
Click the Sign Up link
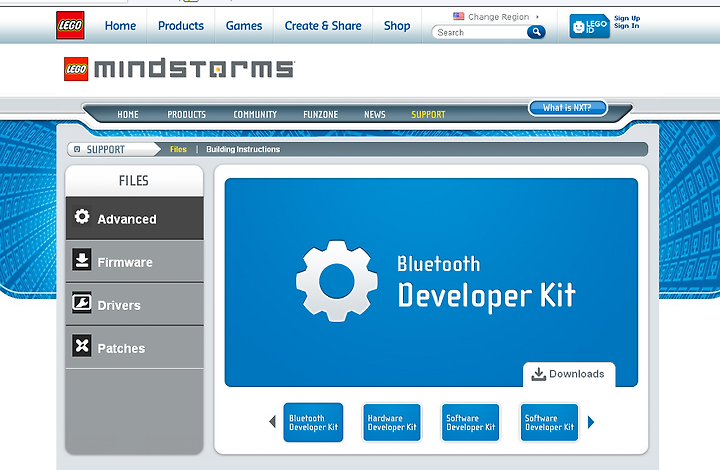click(x=627, y=18)
